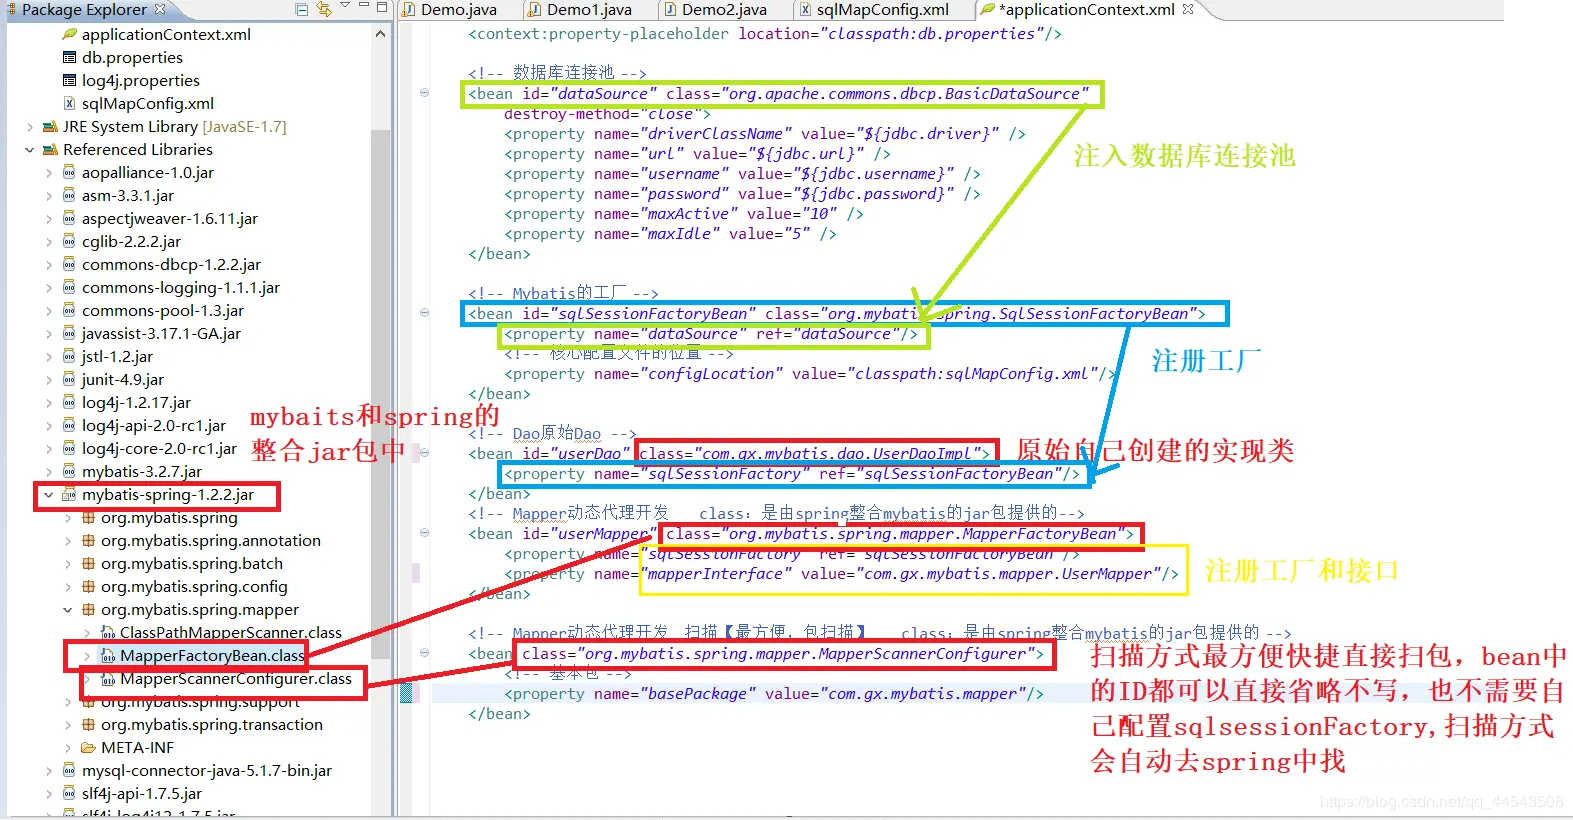Toggle Link with Editor in Package Explorer
This screenshot has width=1573, height=820.
tap(324, 9)
